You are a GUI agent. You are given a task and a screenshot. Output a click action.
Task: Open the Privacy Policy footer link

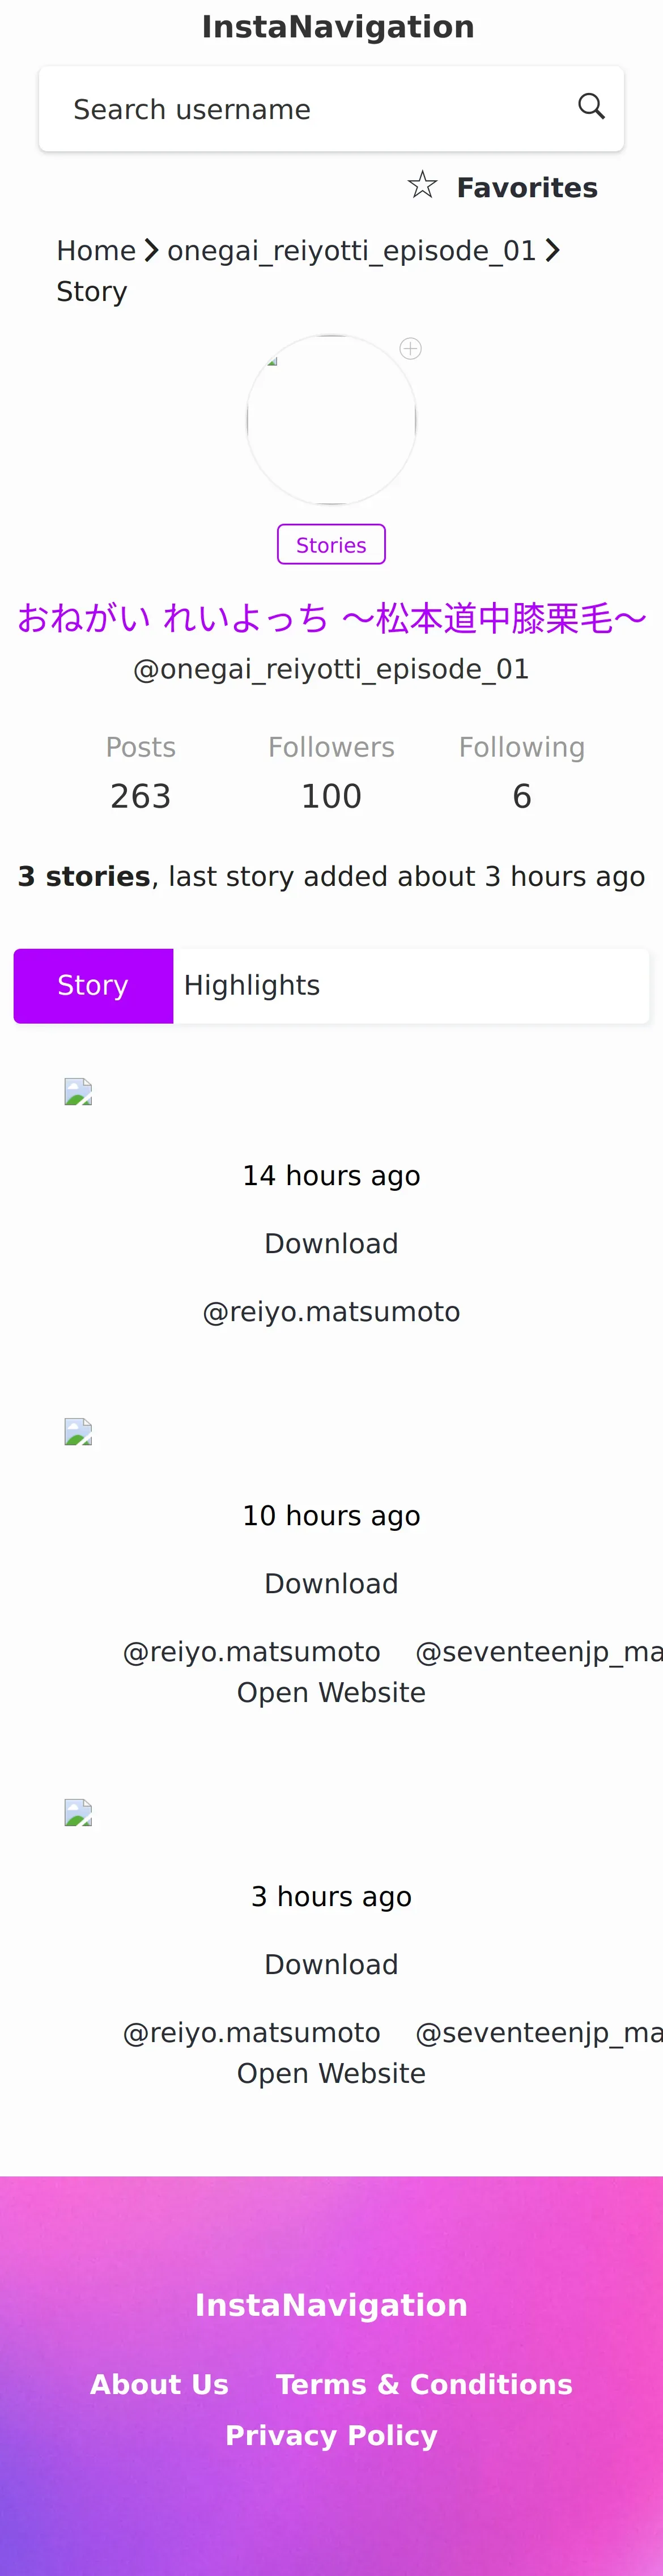tap(331, 2436)
